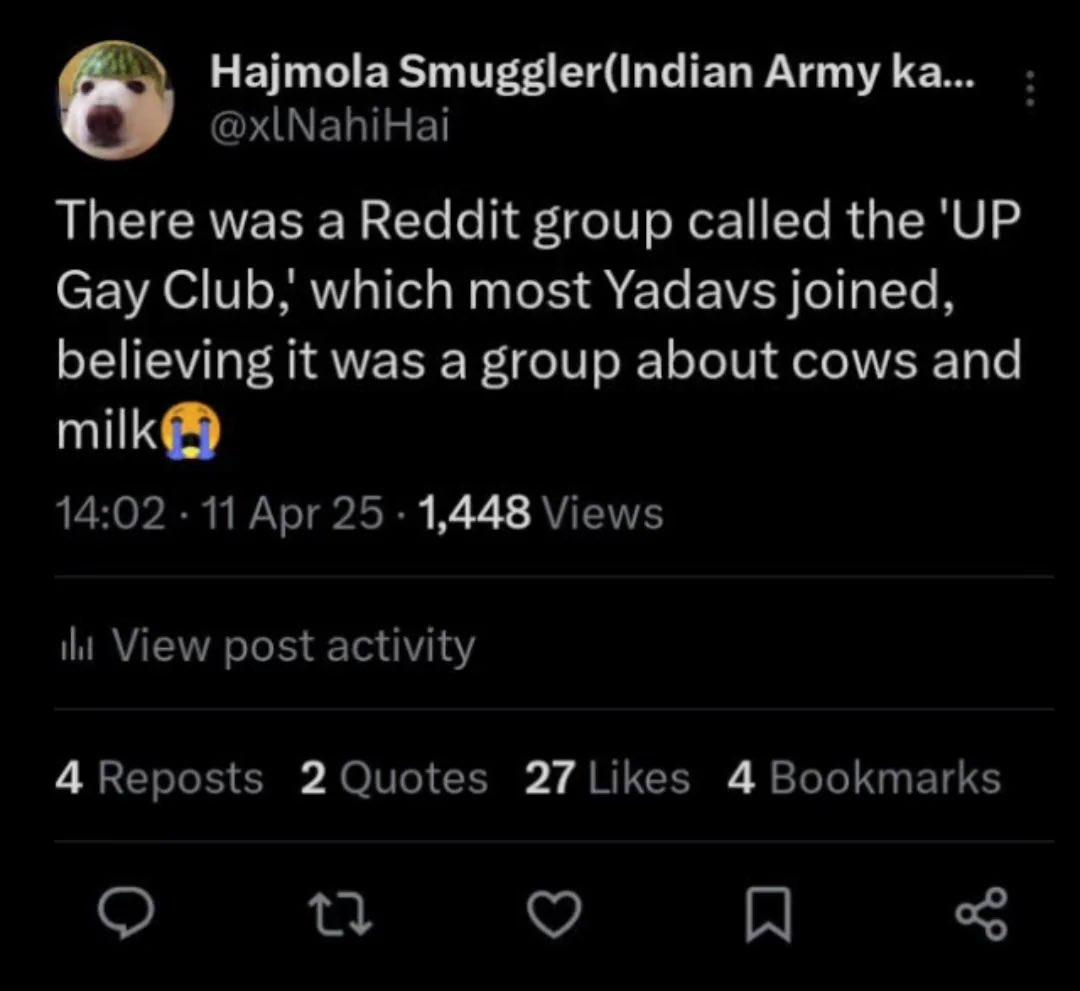Open the three-dot more options menu
Screen dimensions: 1080x991
click(1028, 91)
